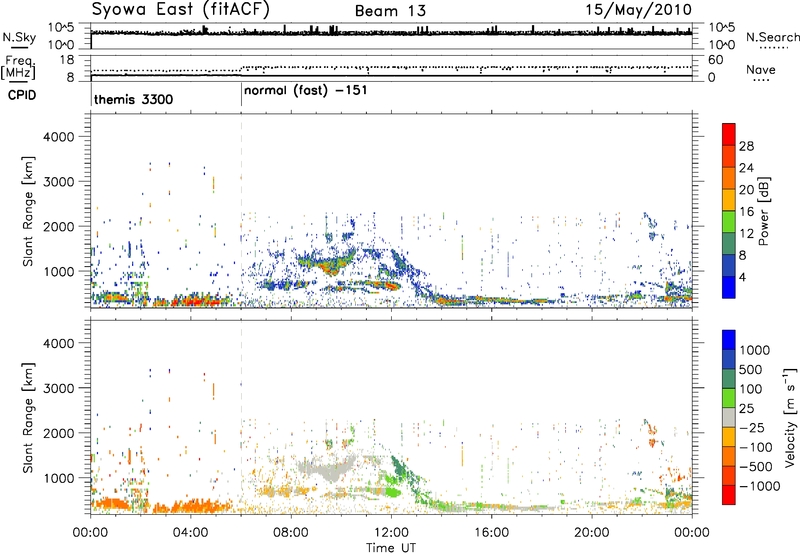The height and width of the screenshot is (554, 800).
Task: Click the 'themis 3300' CPID text
Action: click(134, 99)
